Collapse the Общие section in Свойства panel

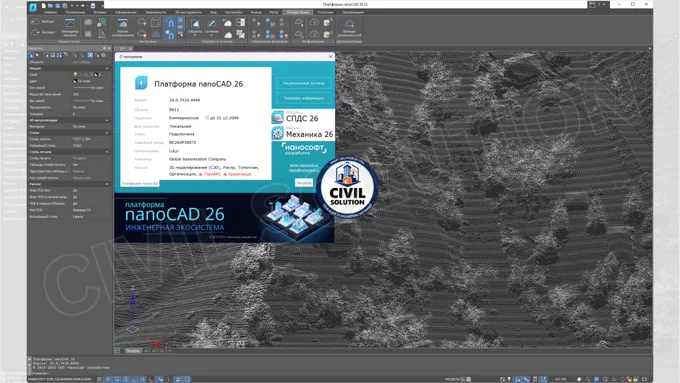107,68
